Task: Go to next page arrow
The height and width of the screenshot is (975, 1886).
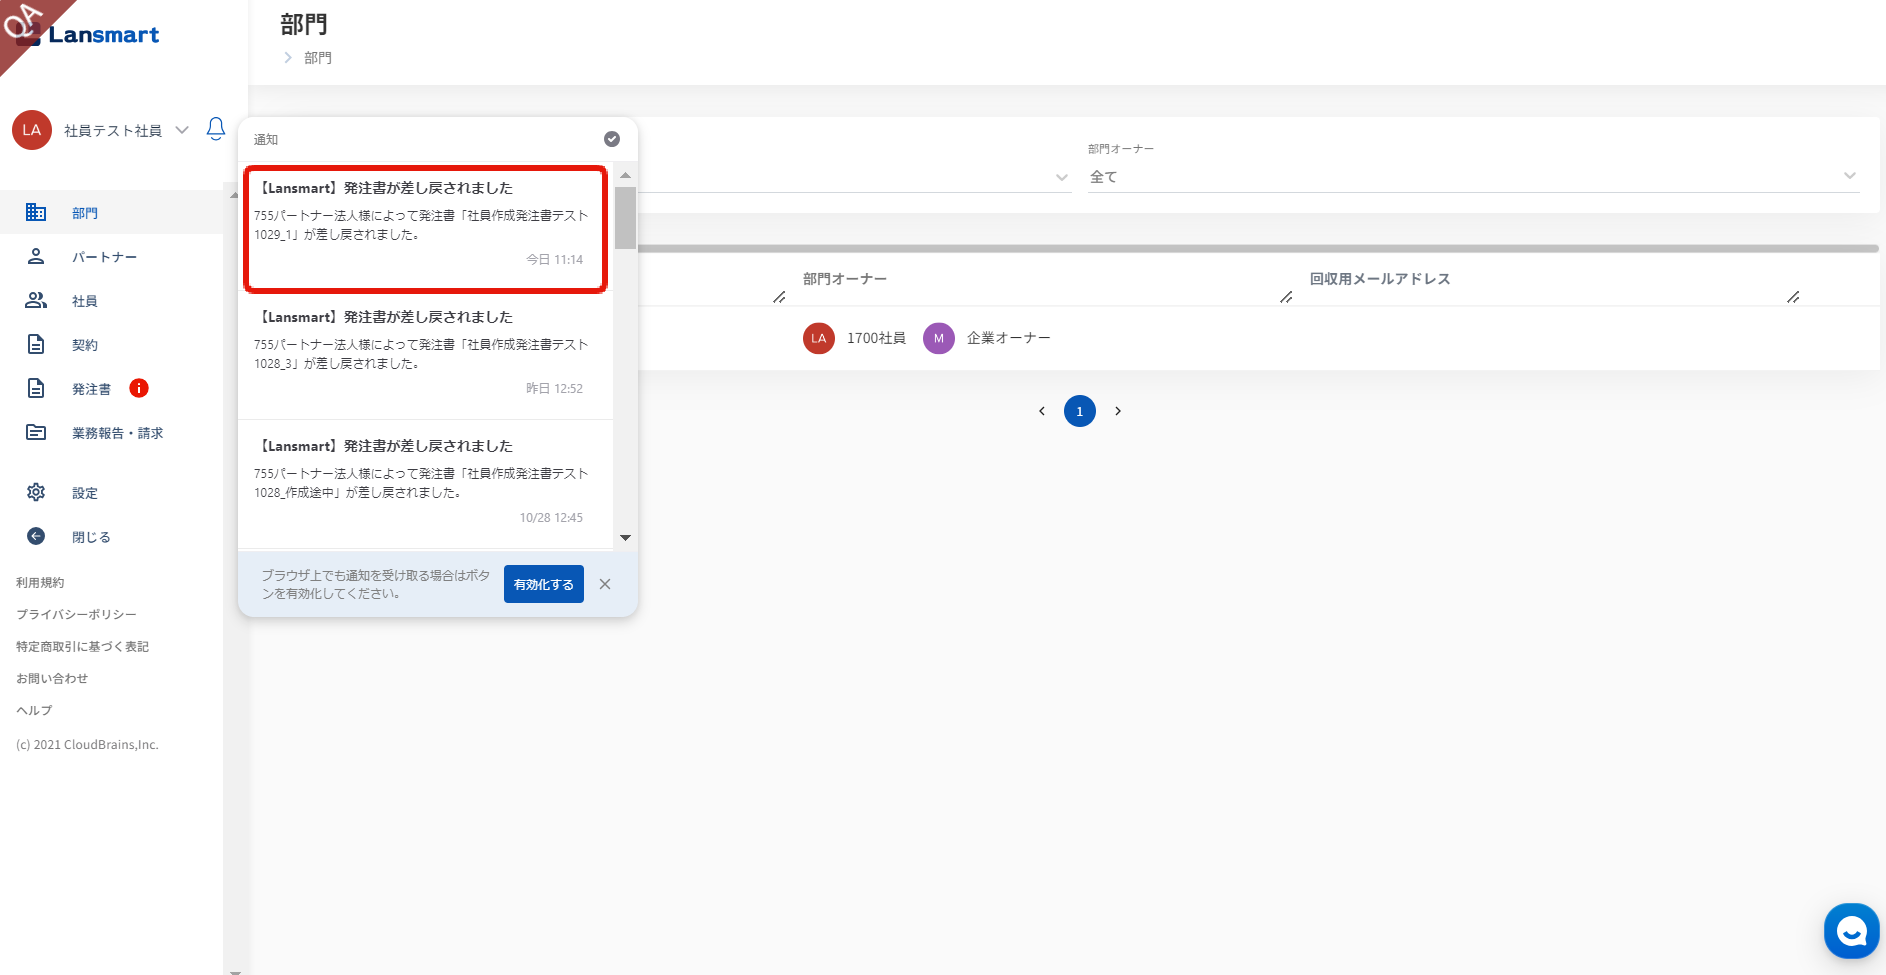Action: 1118,411
